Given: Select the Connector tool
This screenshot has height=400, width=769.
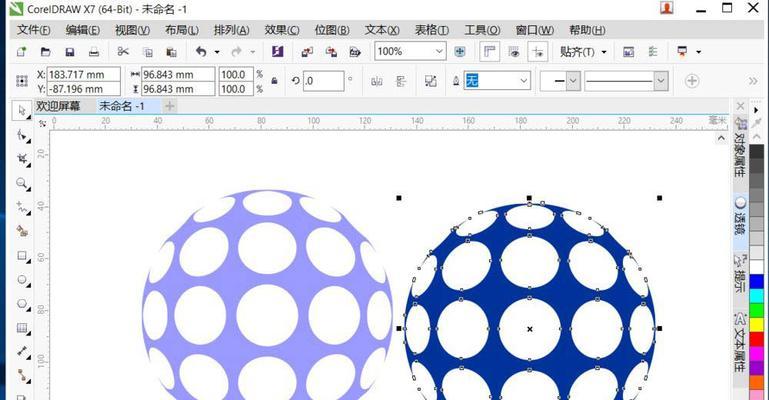Looking at the screenshot, I should [x=22, y=376].
